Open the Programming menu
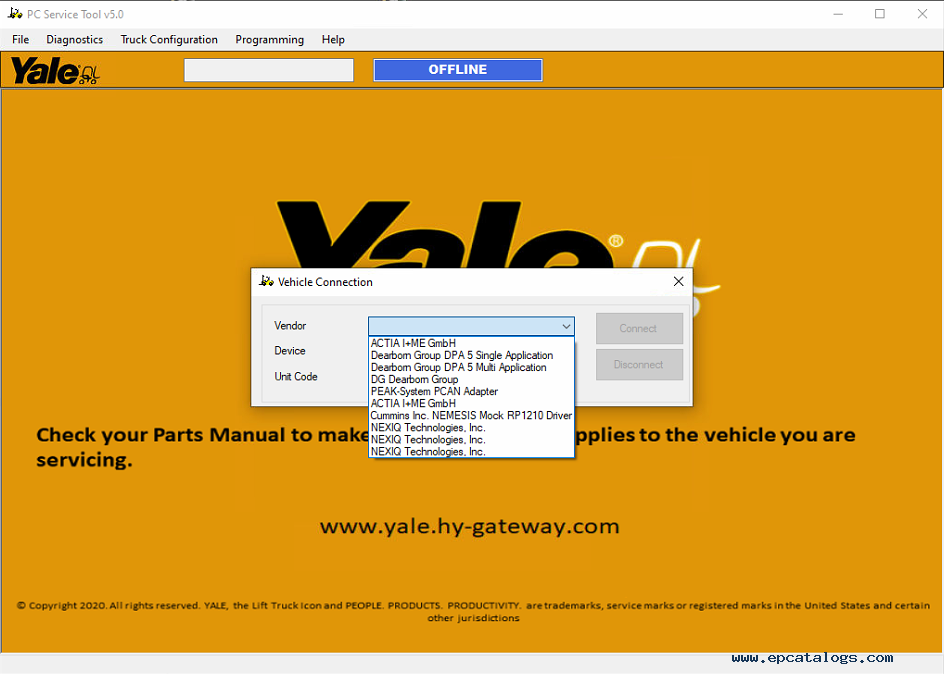The image size is (944, 674). point(270,40)
